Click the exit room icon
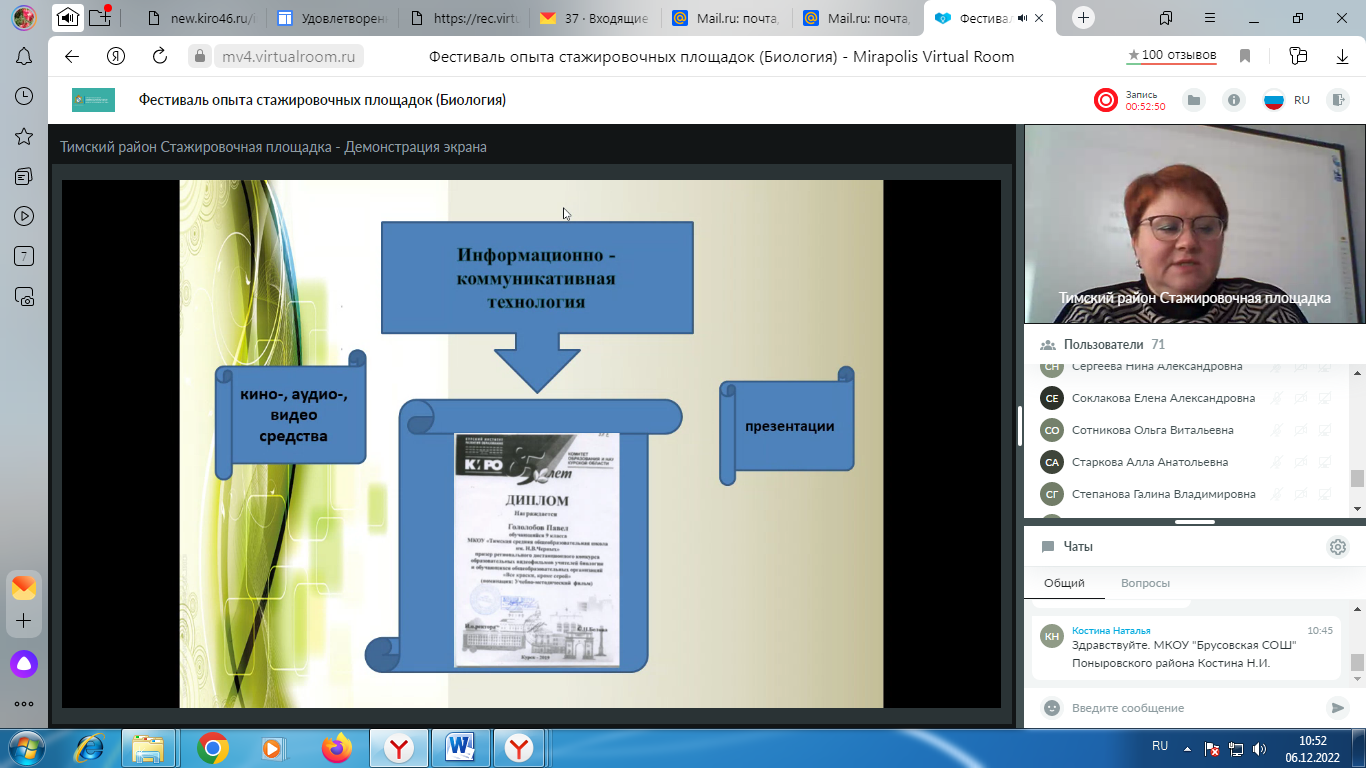1366x768 pixels. coord(1338,100)
